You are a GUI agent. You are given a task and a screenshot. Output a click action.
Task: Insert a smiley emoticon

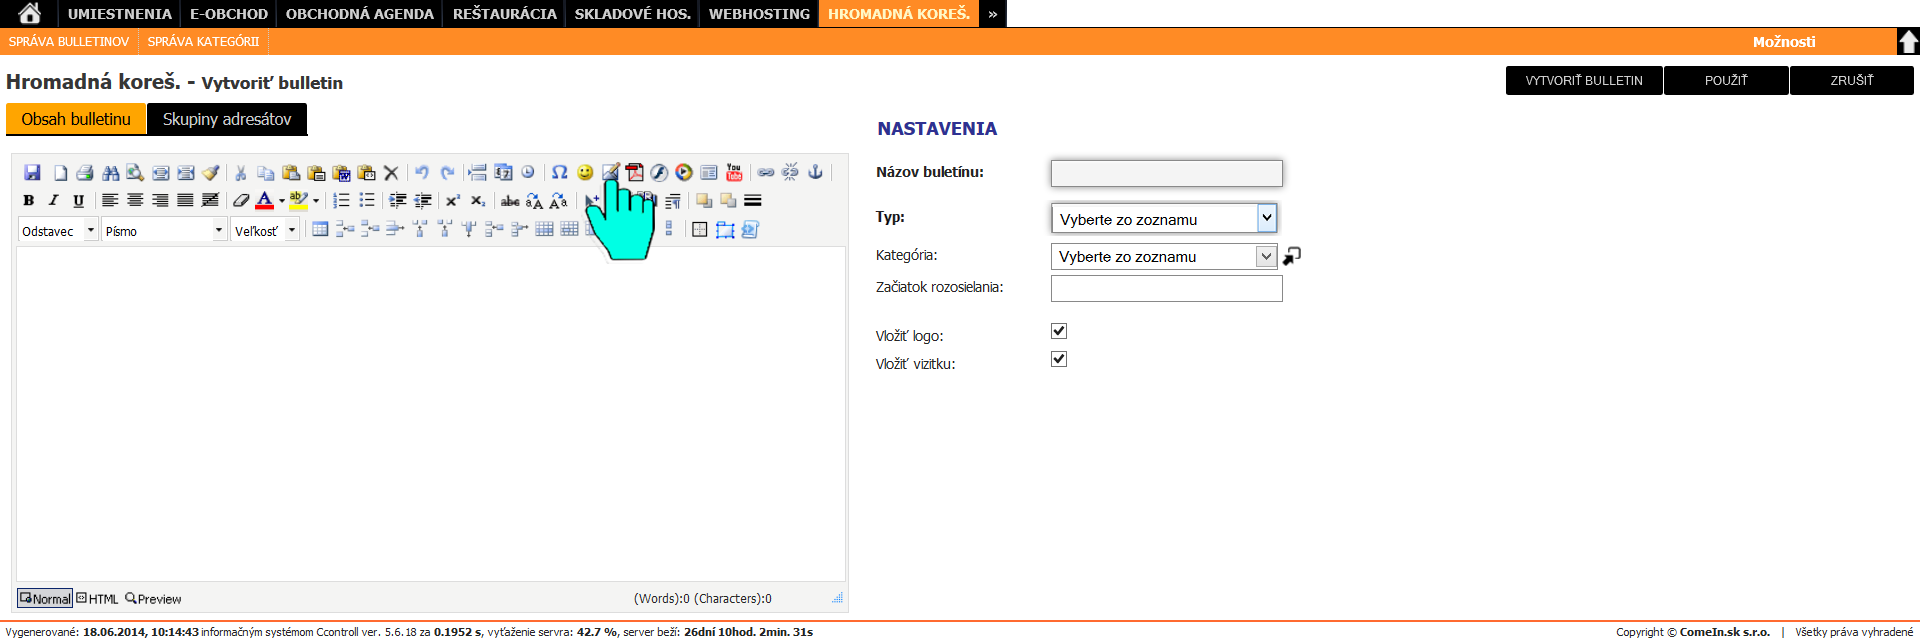(x=585, y=173)
